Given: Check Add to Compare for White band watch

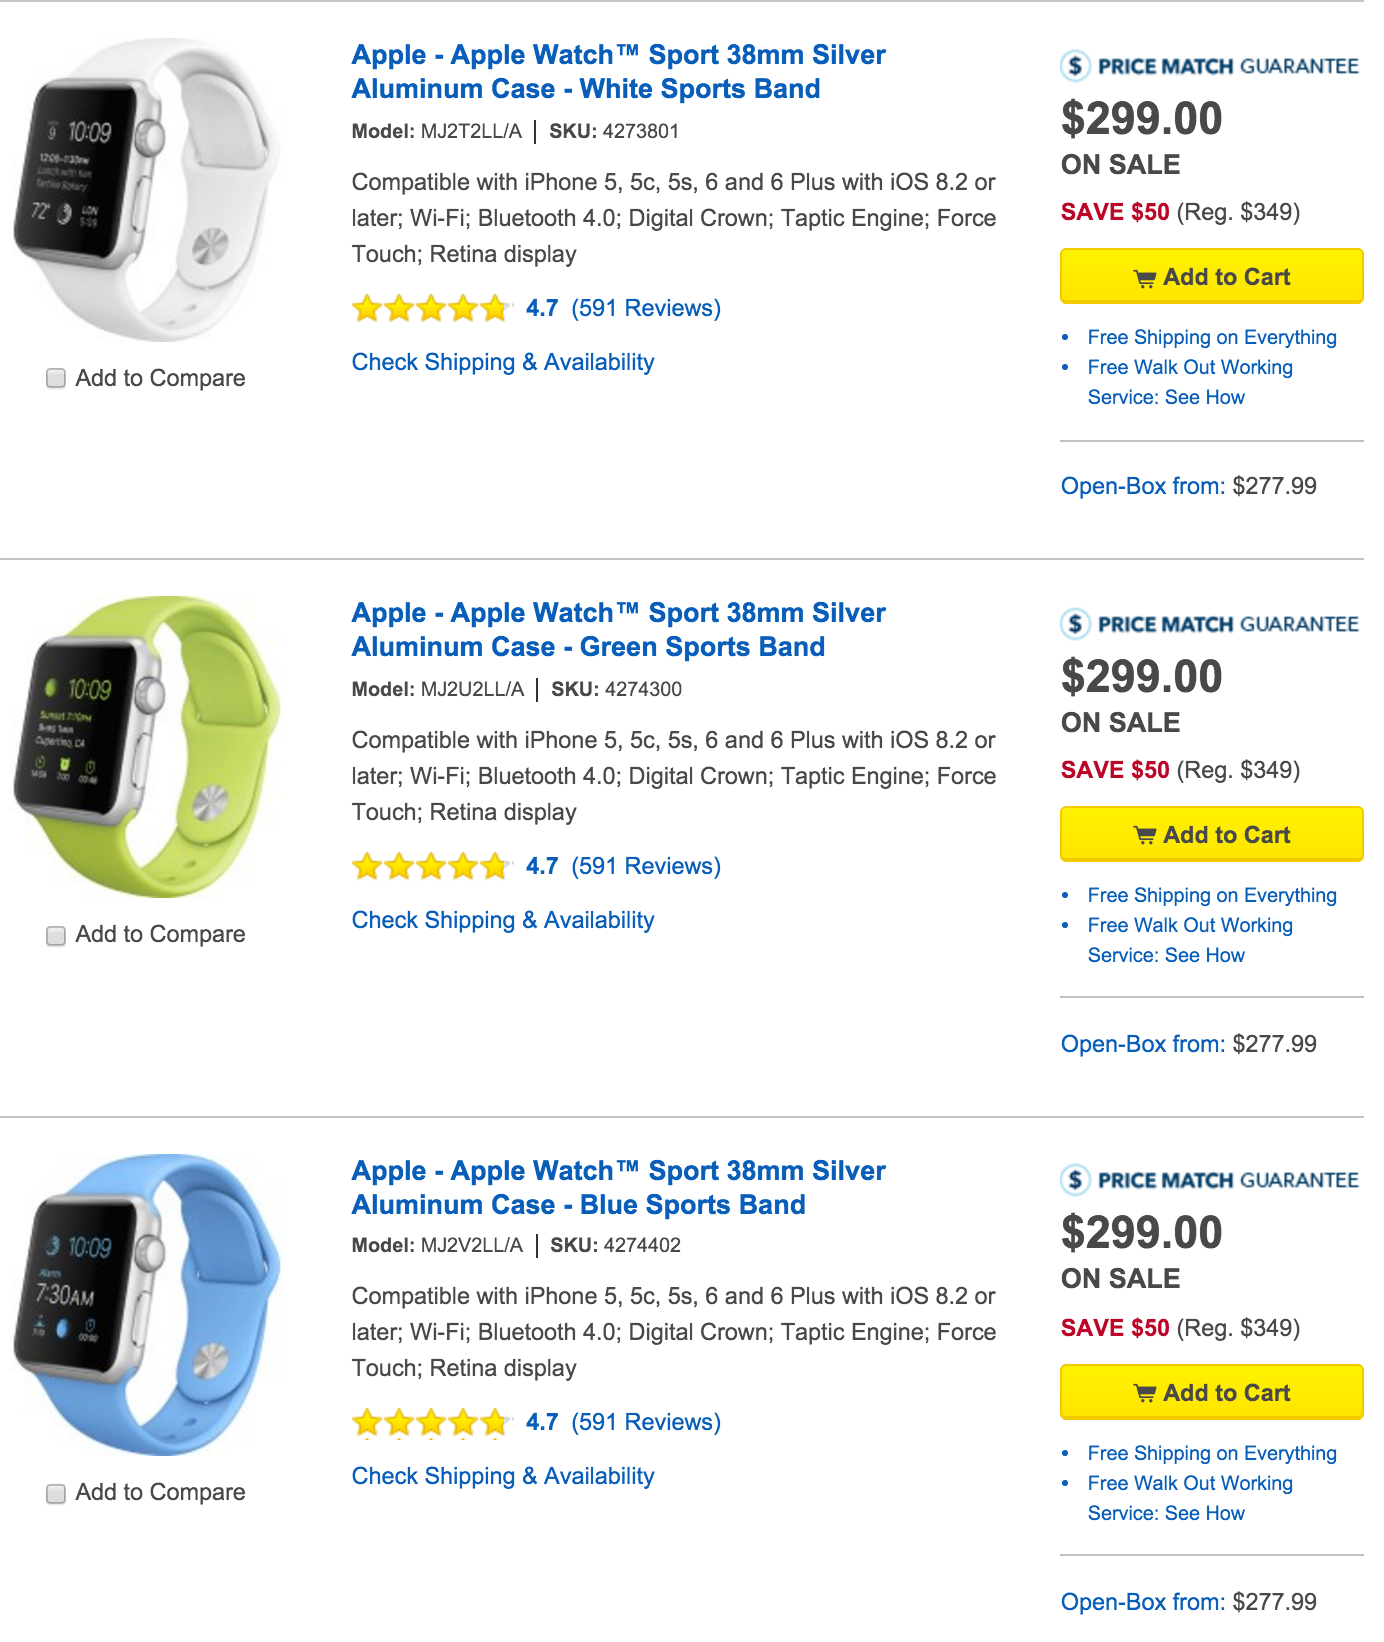Looking at the screenshot, I should coord(56,378).
